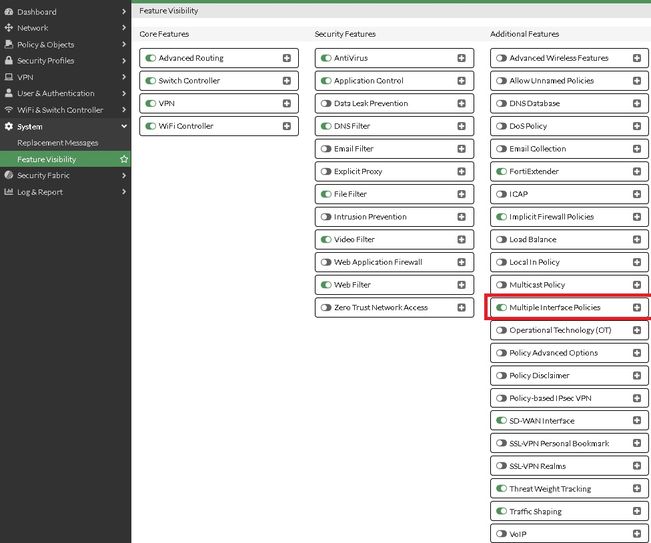
Task: Collapse the System menu chevron
Action: (x=124, y=127)
